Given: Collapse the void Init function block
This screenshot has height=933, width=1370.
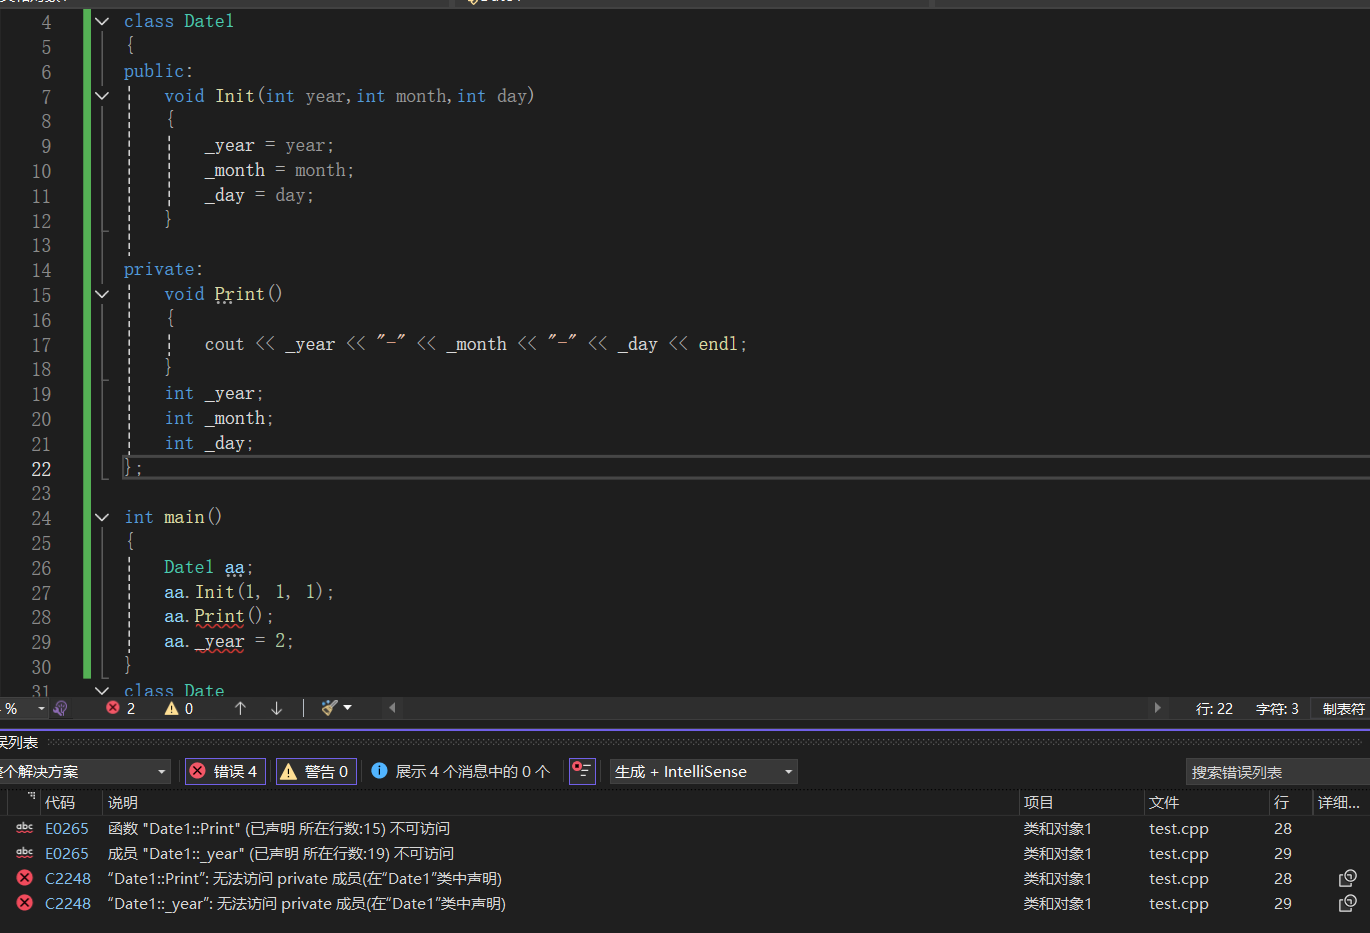Looking at the screenshot, I should [x=102, y=96].
